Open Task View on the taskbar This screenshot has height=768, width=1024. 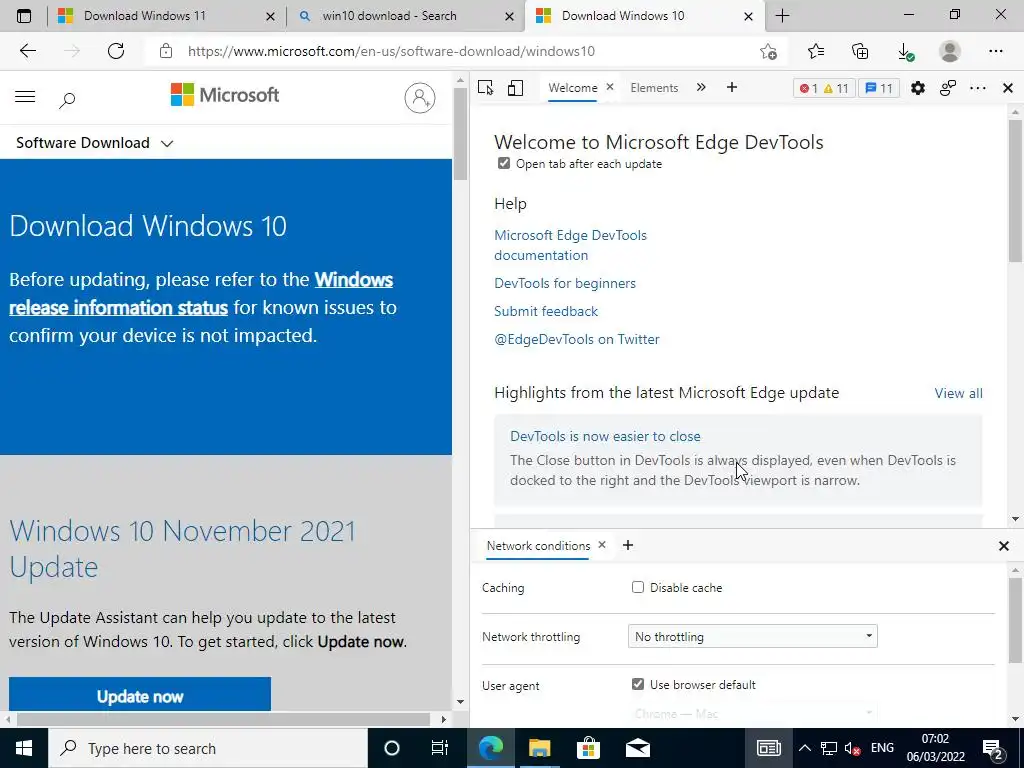[x=440, y=748]
